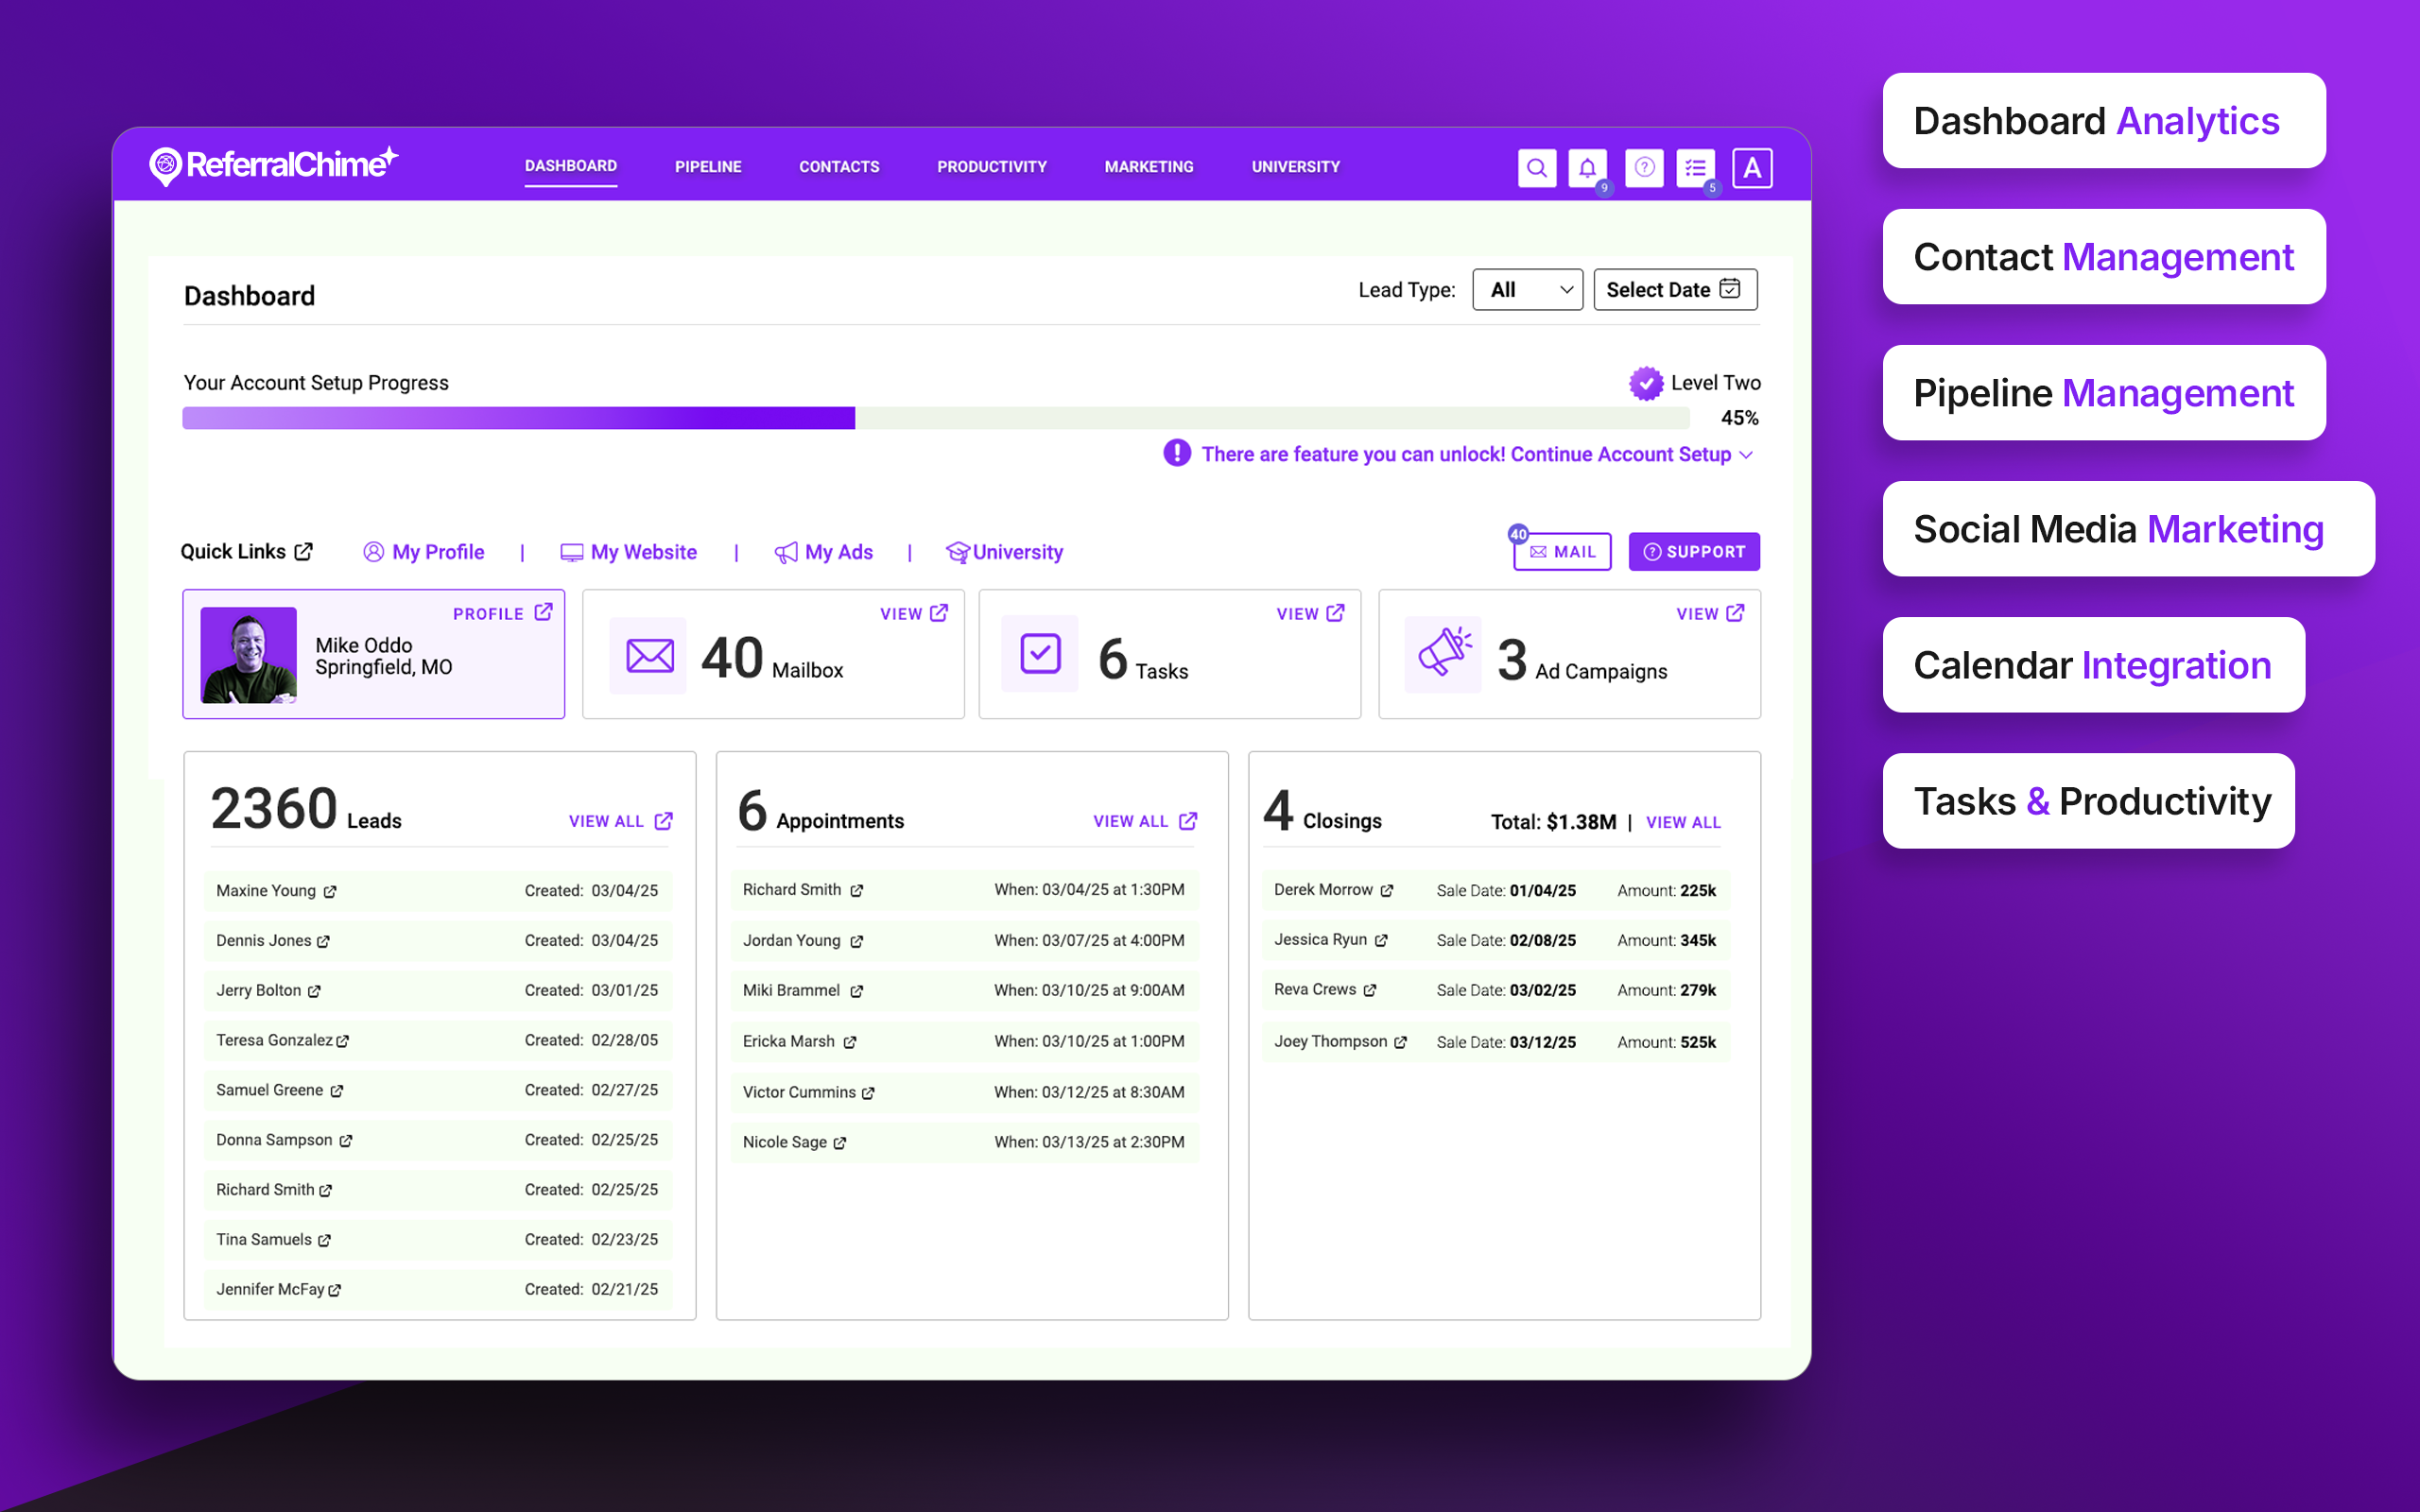Click the help question mark icon
2420x1512 pixels.
pyautogui.click(x=1643, y=168)
